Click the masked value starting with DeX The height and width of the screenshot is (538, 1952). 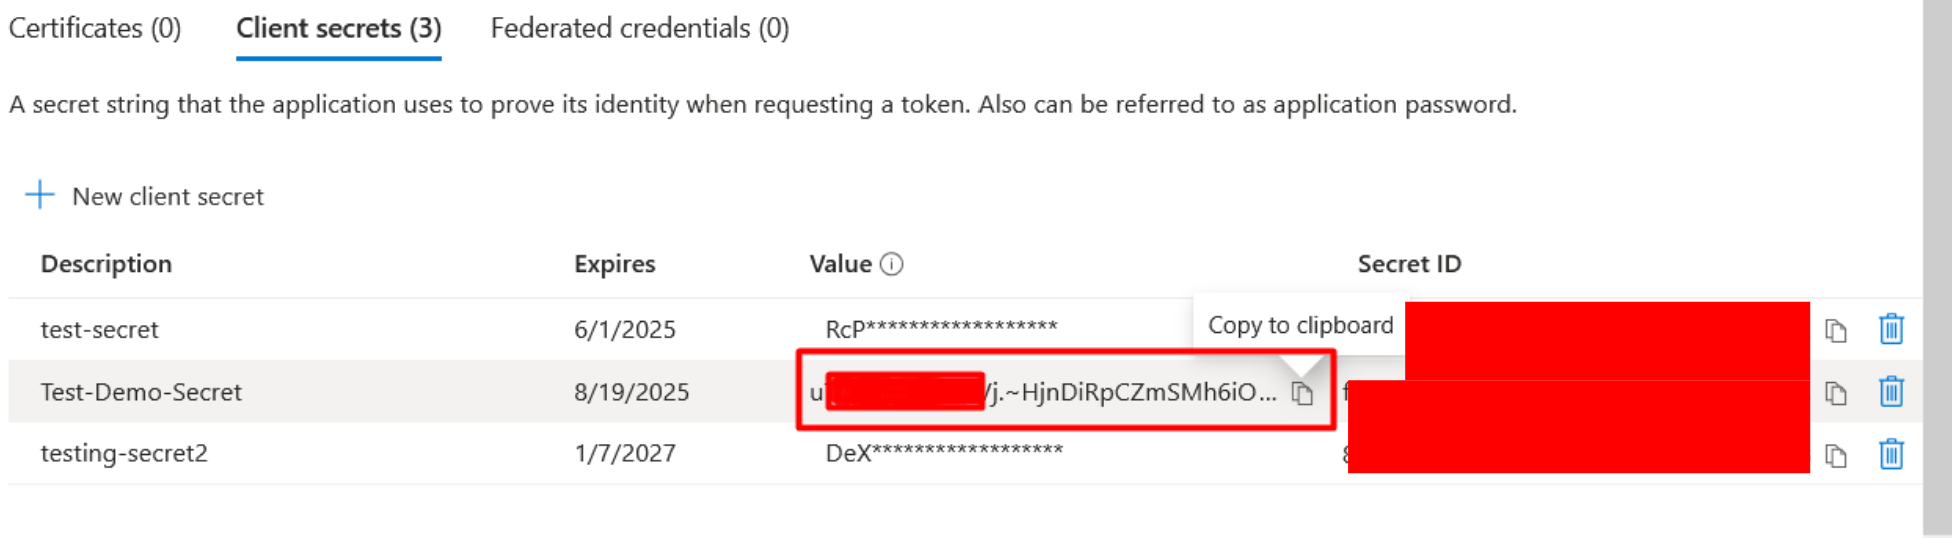(x=943, y=453)
